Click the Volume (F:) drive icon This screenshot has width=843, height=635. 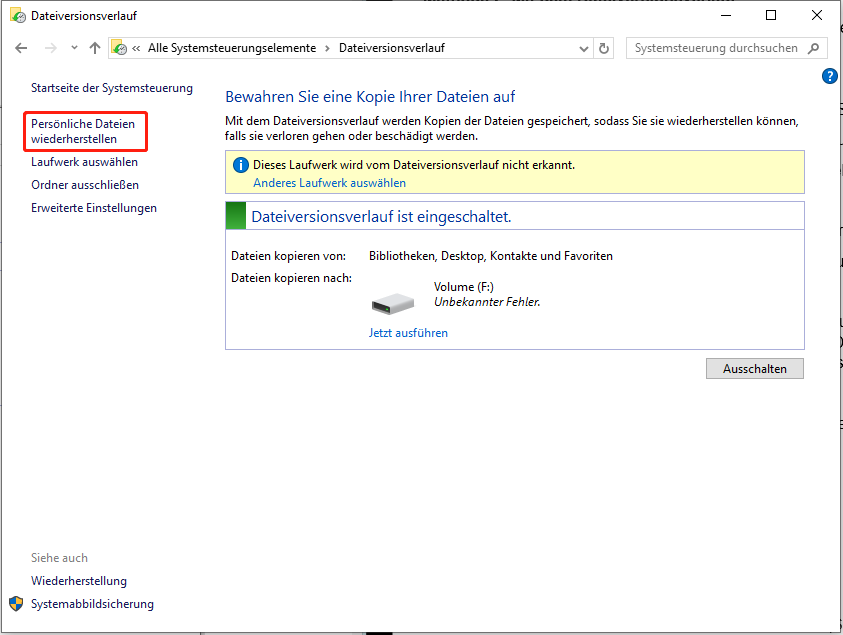point(392,304)
